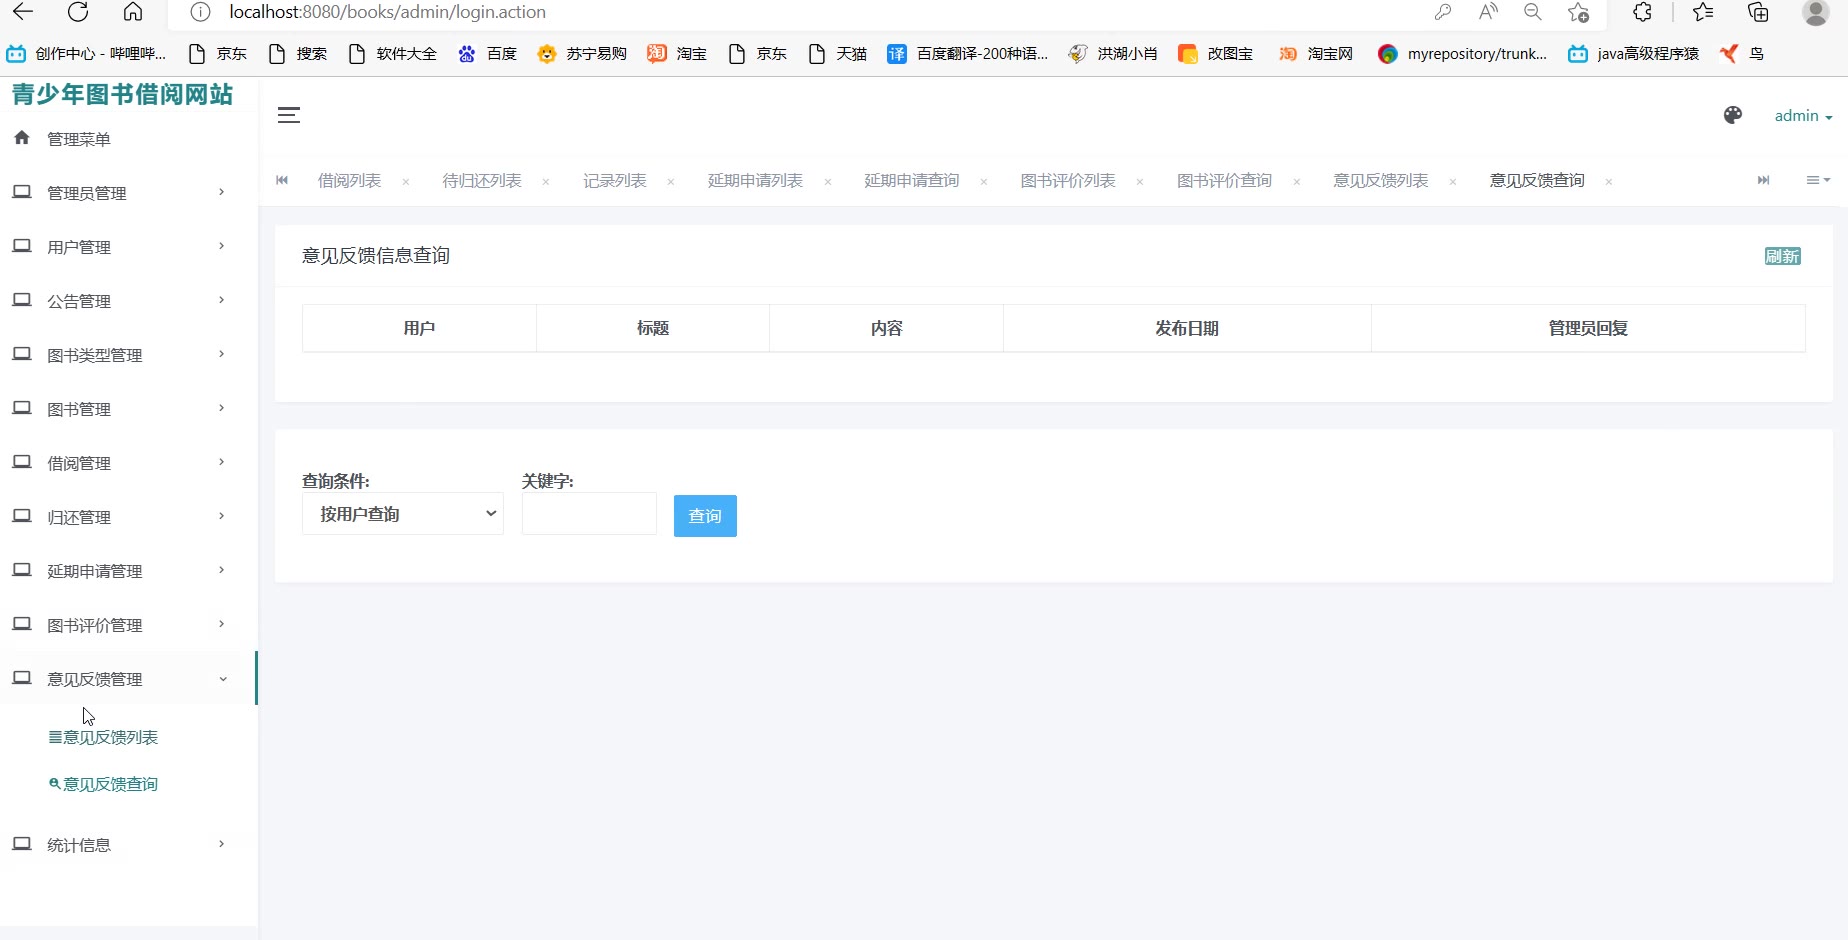Screen dimensions: 1848x940
Task: Add this page to favorites star icon
Action: pyautogui.click(x=1579, y=12)
